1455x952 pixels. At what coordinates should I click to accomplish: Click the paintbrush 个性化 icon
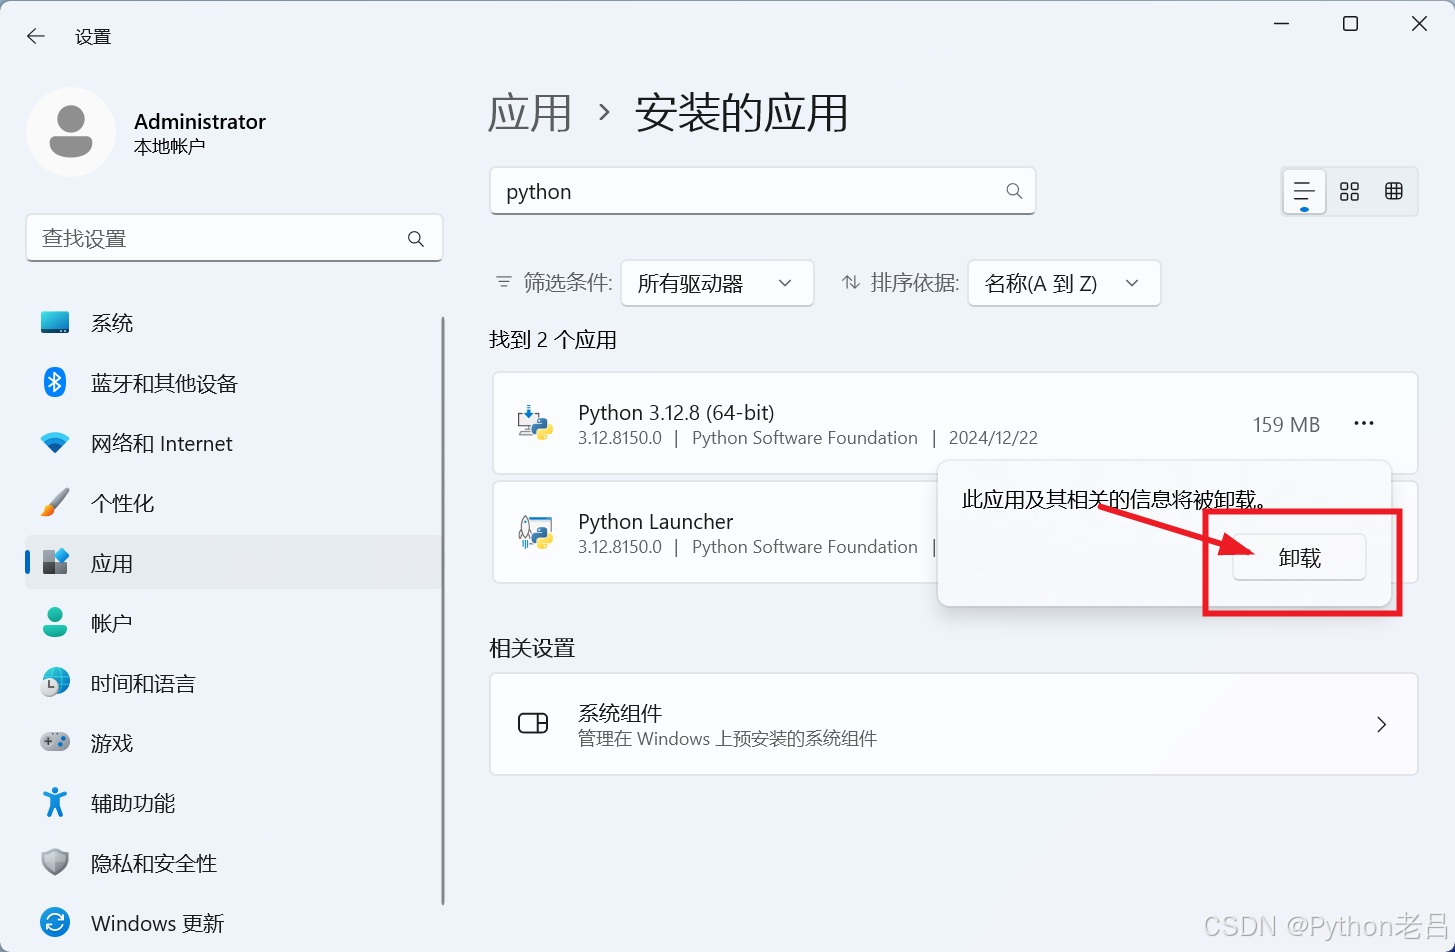coord(55,502)
